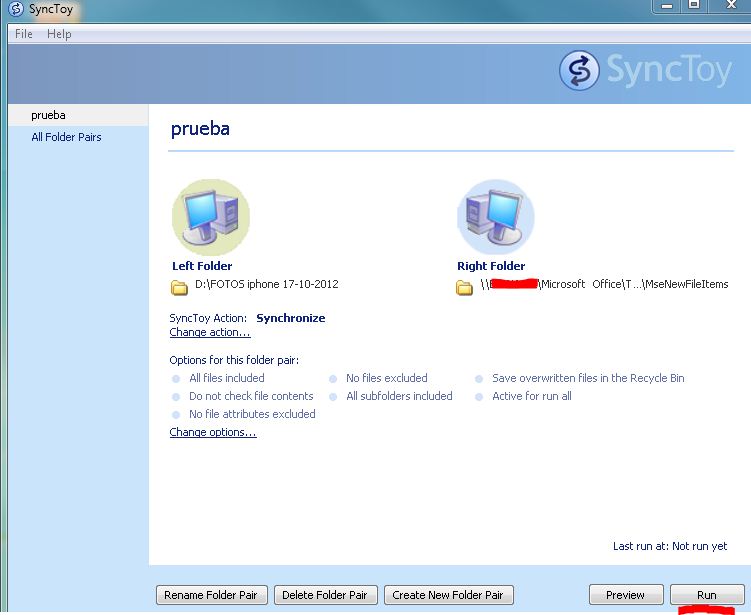The image size is (751, 615).
Task: Click the Change options... link
Action: point(213,432)
